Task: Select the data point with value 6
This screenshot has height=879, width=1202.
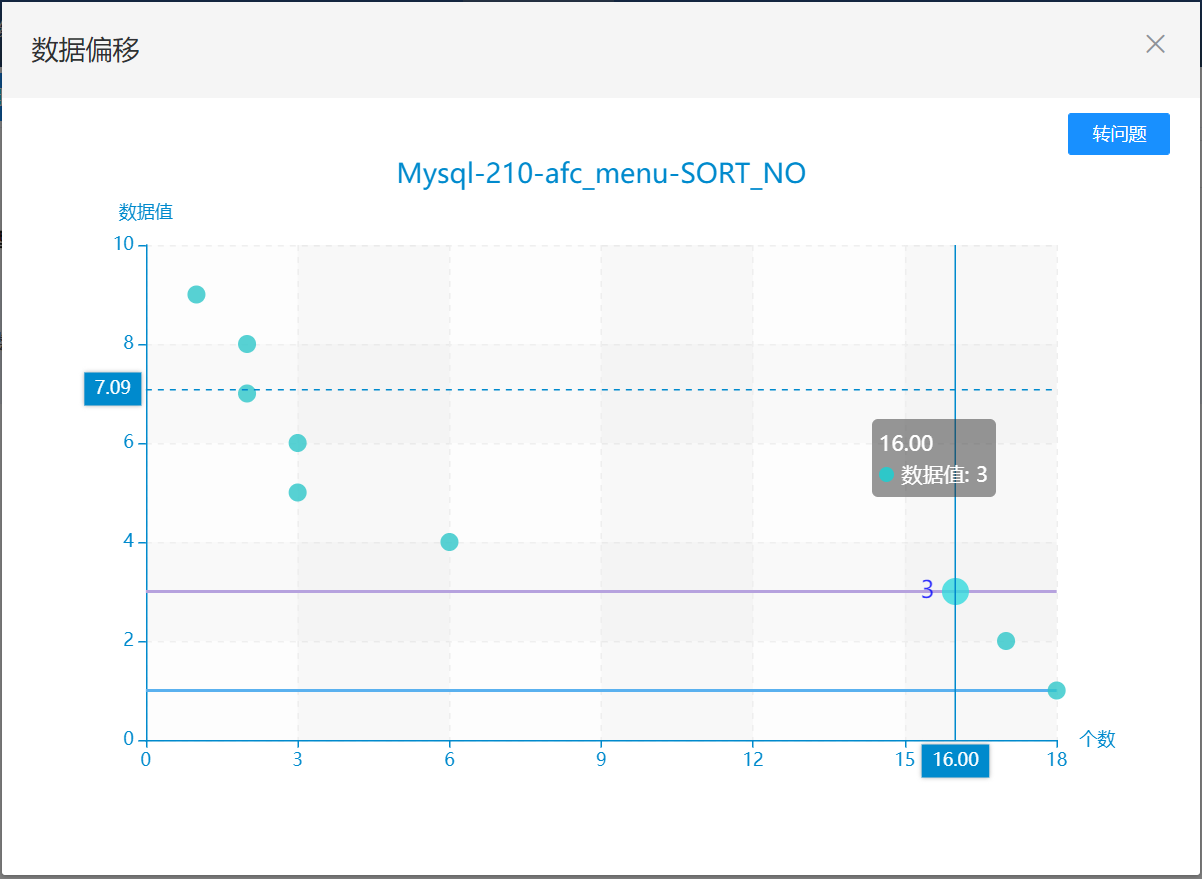Action: (297, 443)
